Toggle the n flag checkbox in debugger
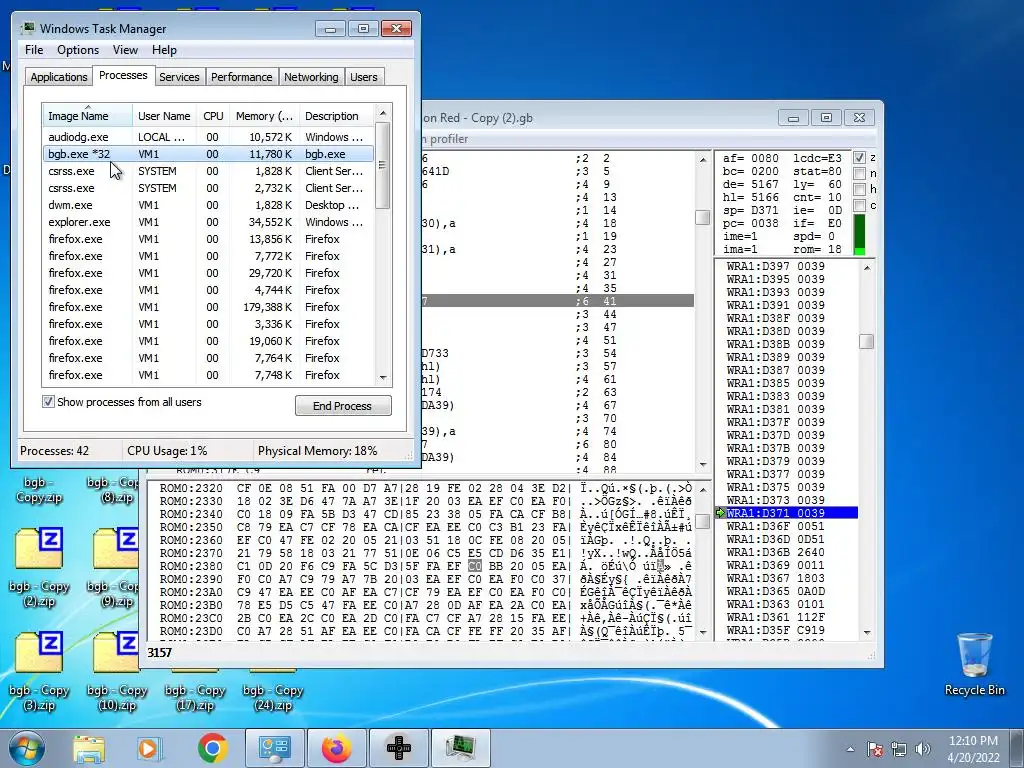The width and height of the screenshot is (1024, 768). (x=859, y=173)
